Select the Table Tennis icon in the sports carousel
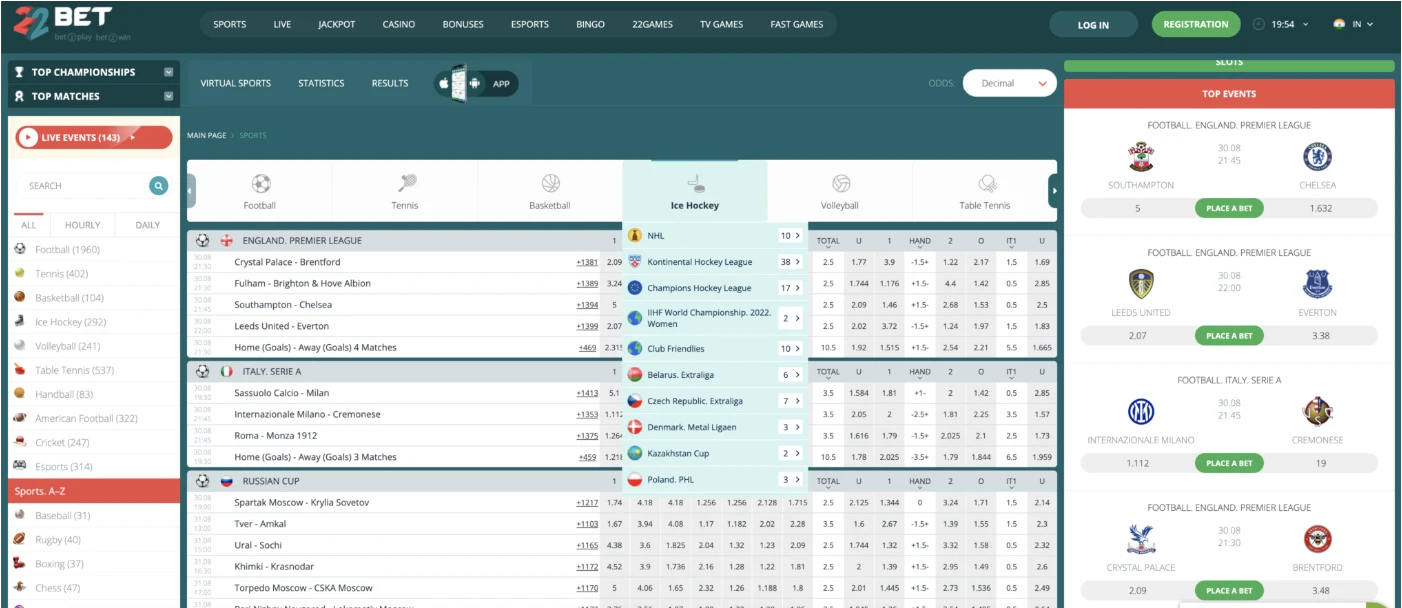Image resolution: width=1402 pixels, height=608 pixels. (987, 184)
